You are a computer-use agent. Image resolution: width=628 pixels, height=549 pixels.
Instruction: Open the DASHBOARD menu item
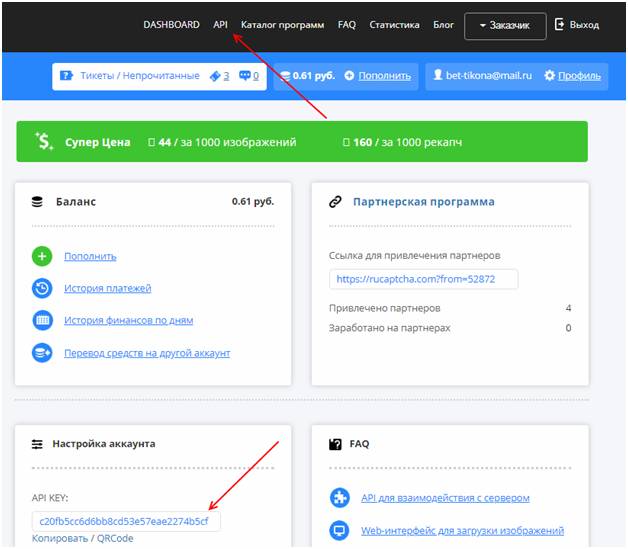(x=171, y=25)
